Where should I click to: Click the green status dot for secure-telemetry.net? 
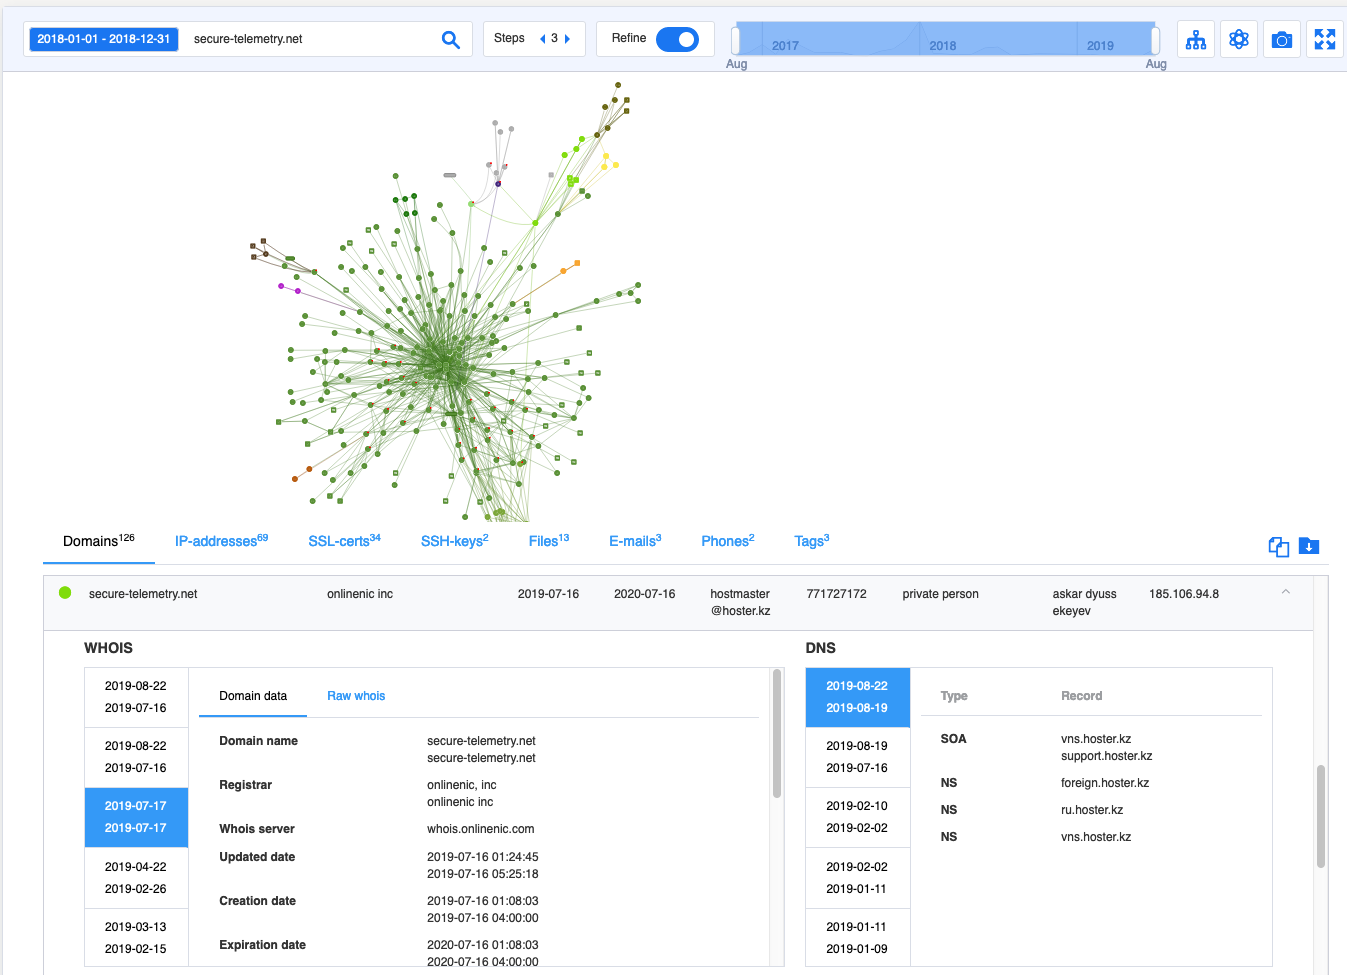tap(65, 593)
